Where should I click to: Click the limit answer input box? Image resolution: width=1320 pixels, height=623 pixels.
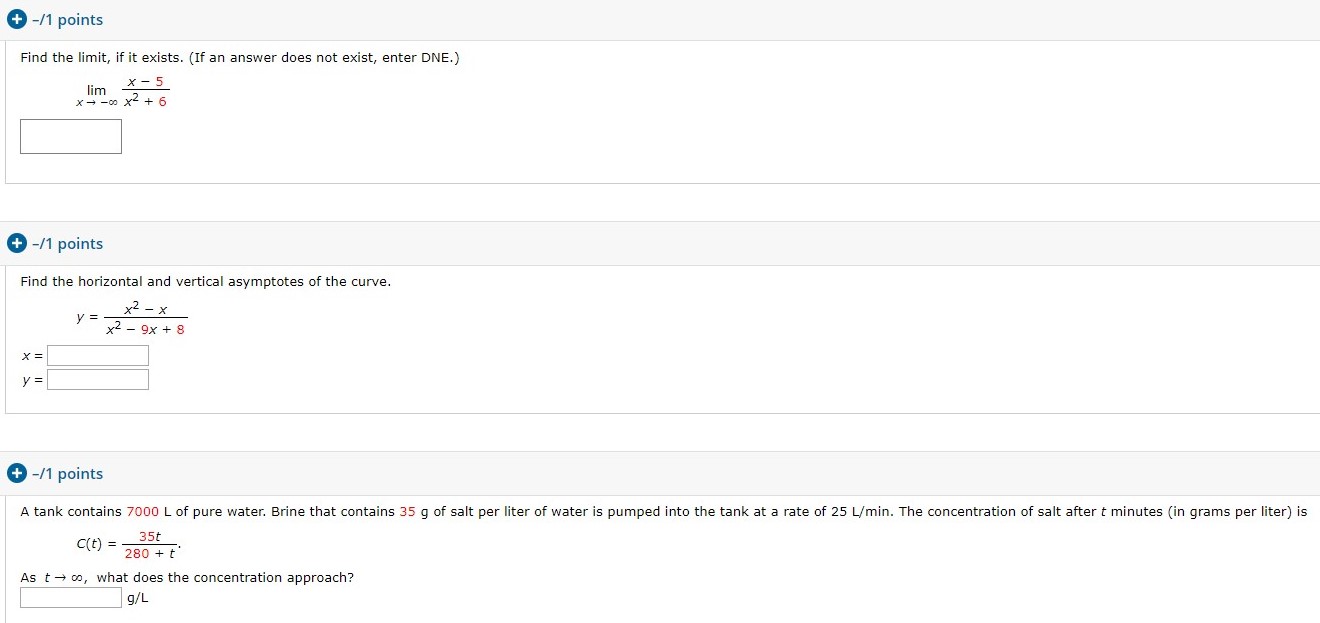click(x=70, y=136)
